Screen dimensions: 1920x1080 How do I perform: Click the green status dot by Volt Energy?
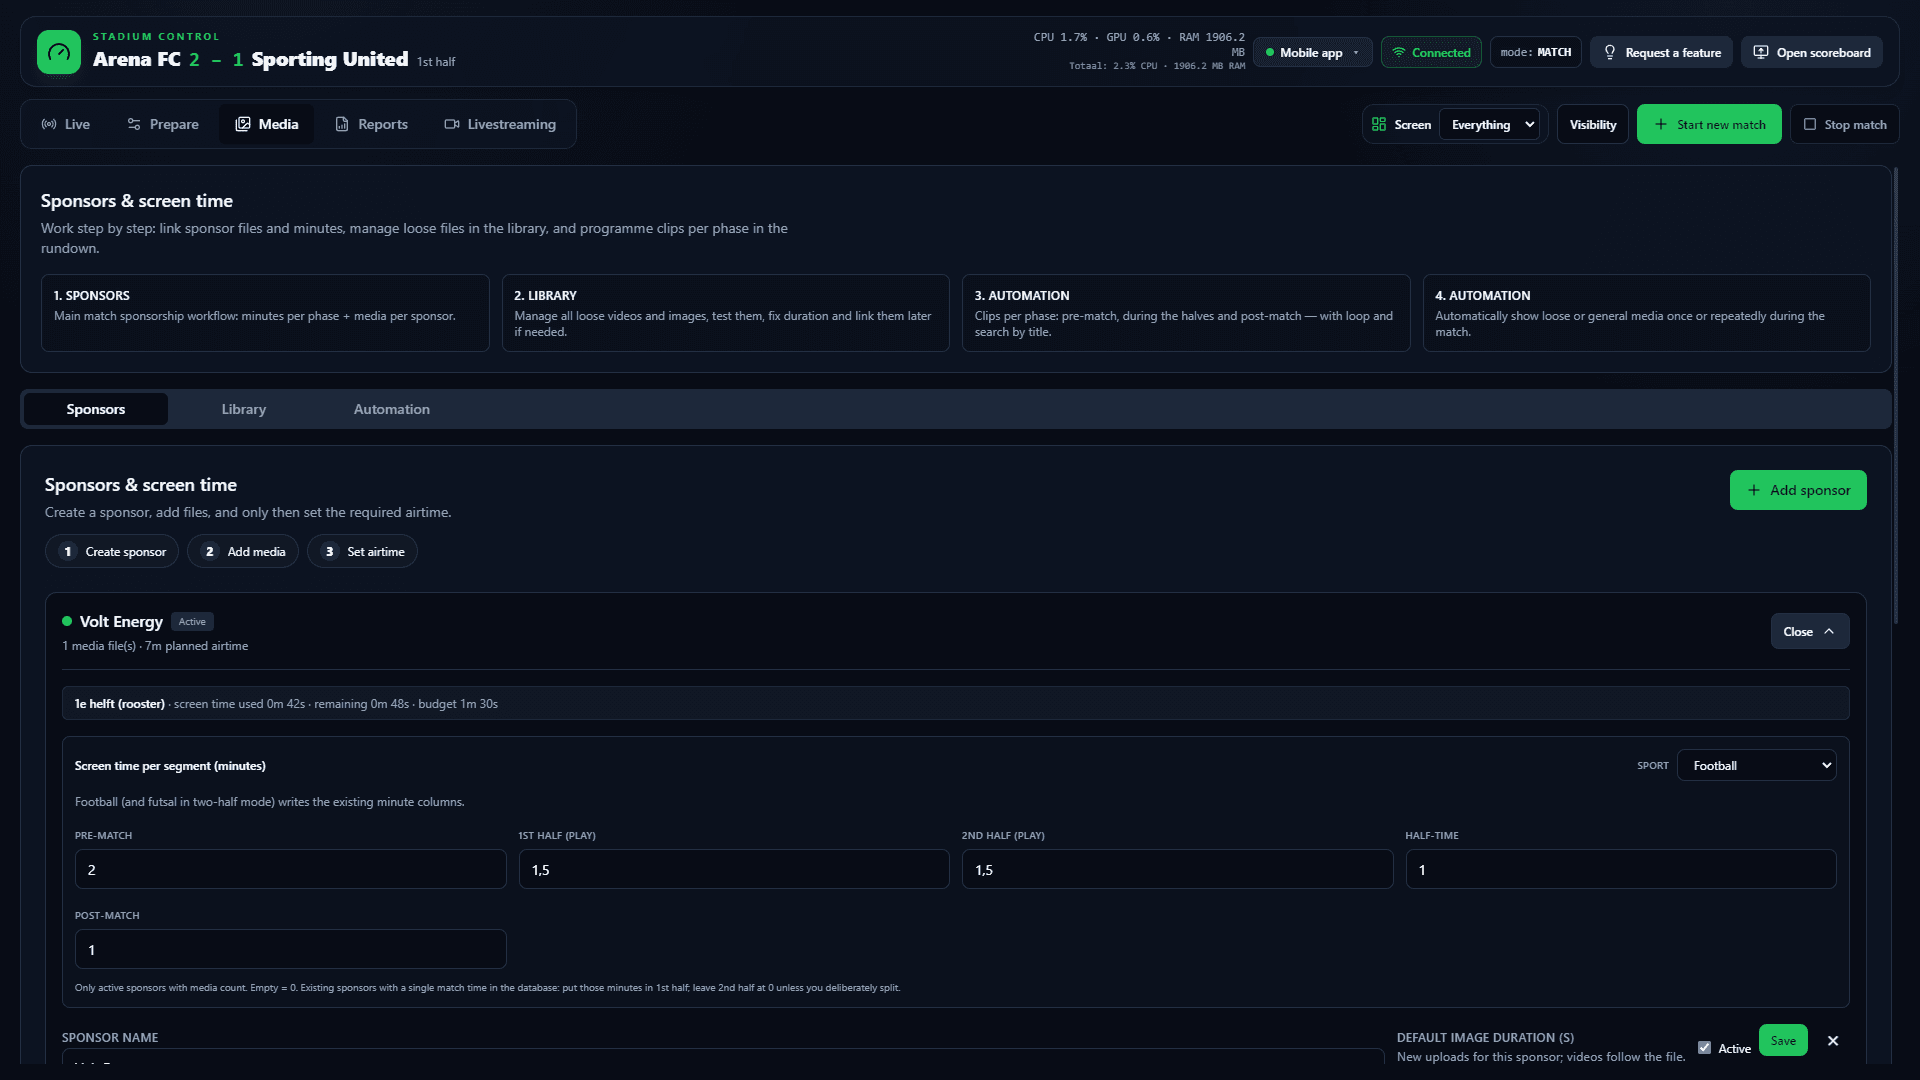[67, 621]
